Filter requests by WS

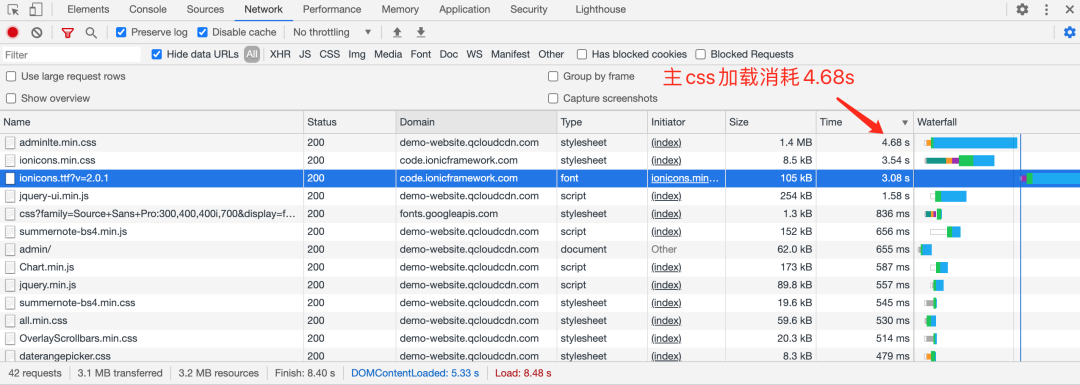475,54
